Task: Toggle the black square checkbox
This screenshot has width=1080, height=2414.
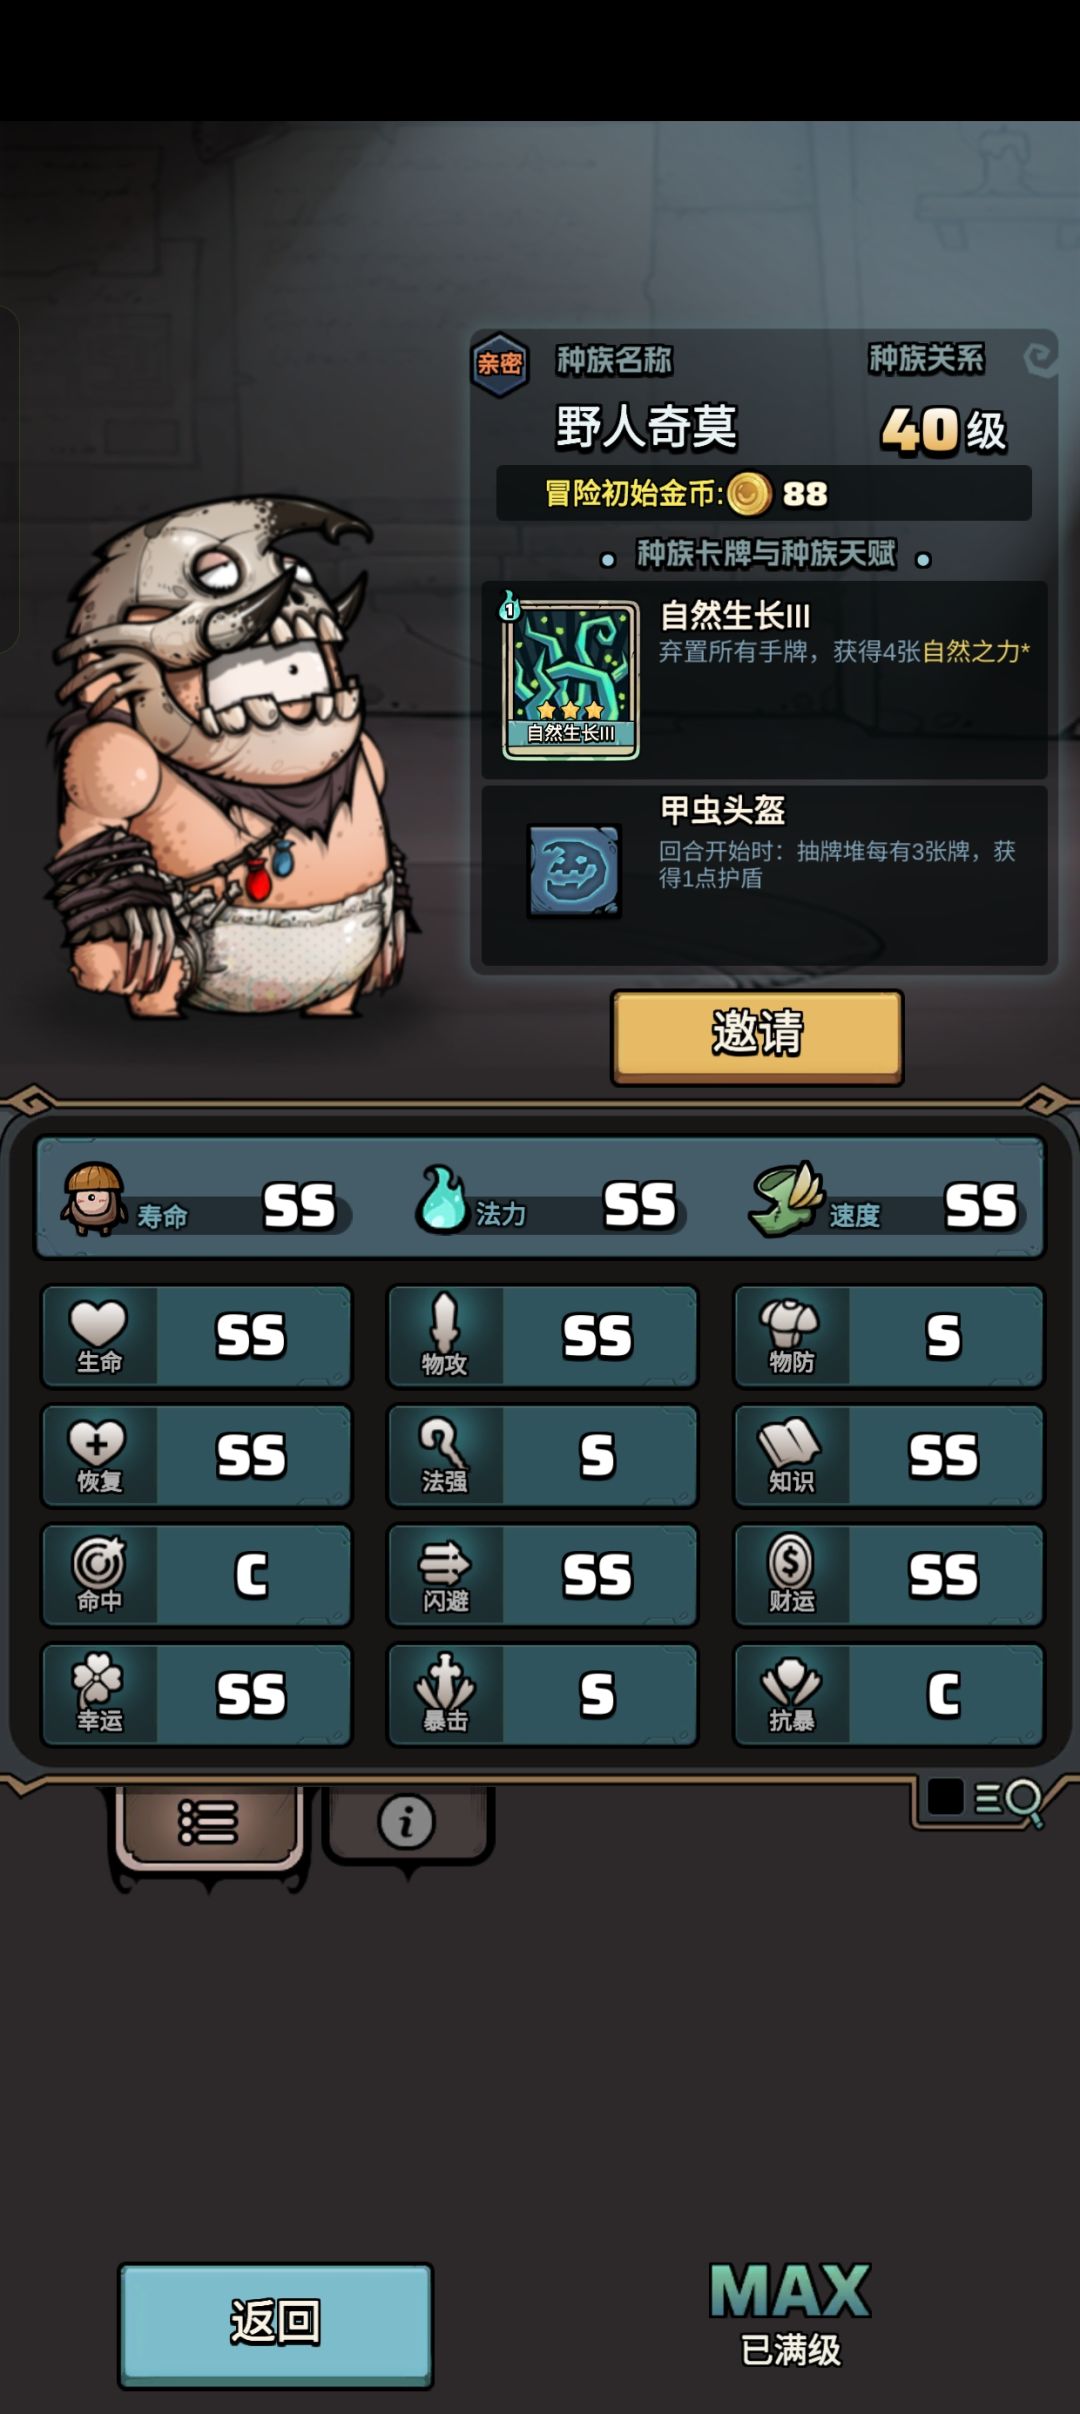Action: point(945,1797)
